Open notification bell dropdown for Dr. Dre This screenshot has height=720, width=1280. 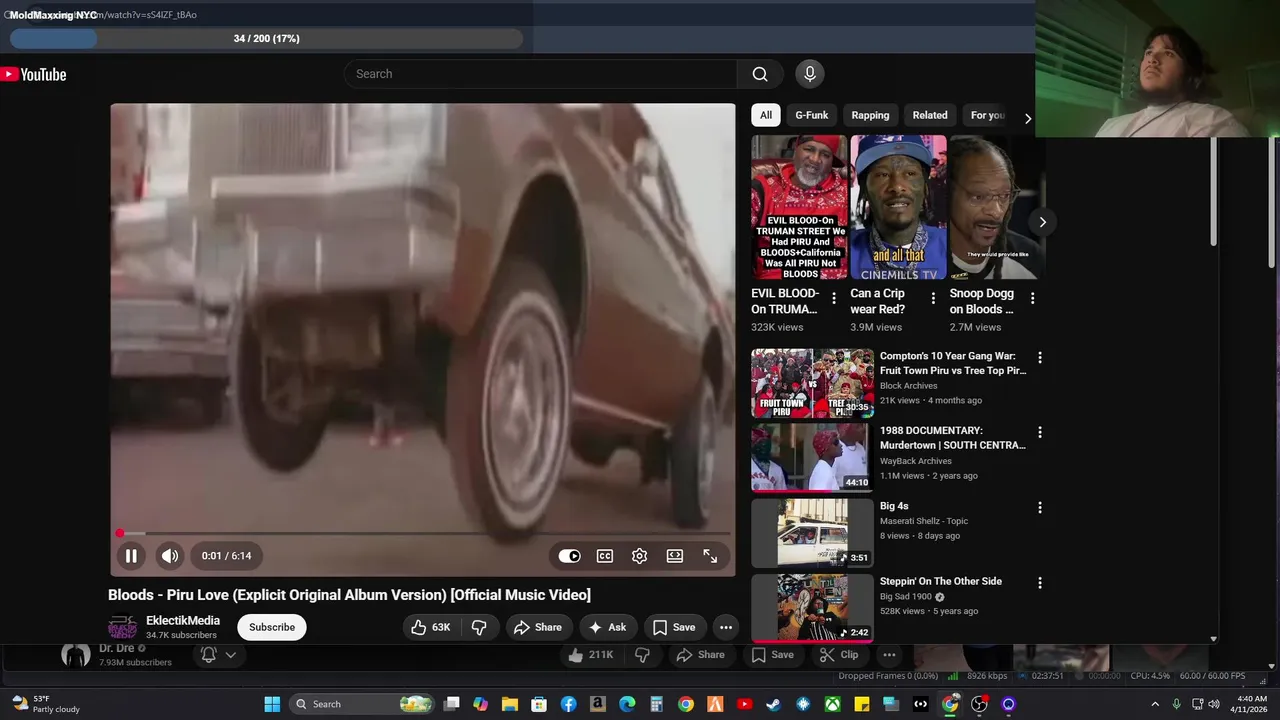[218, 655]
